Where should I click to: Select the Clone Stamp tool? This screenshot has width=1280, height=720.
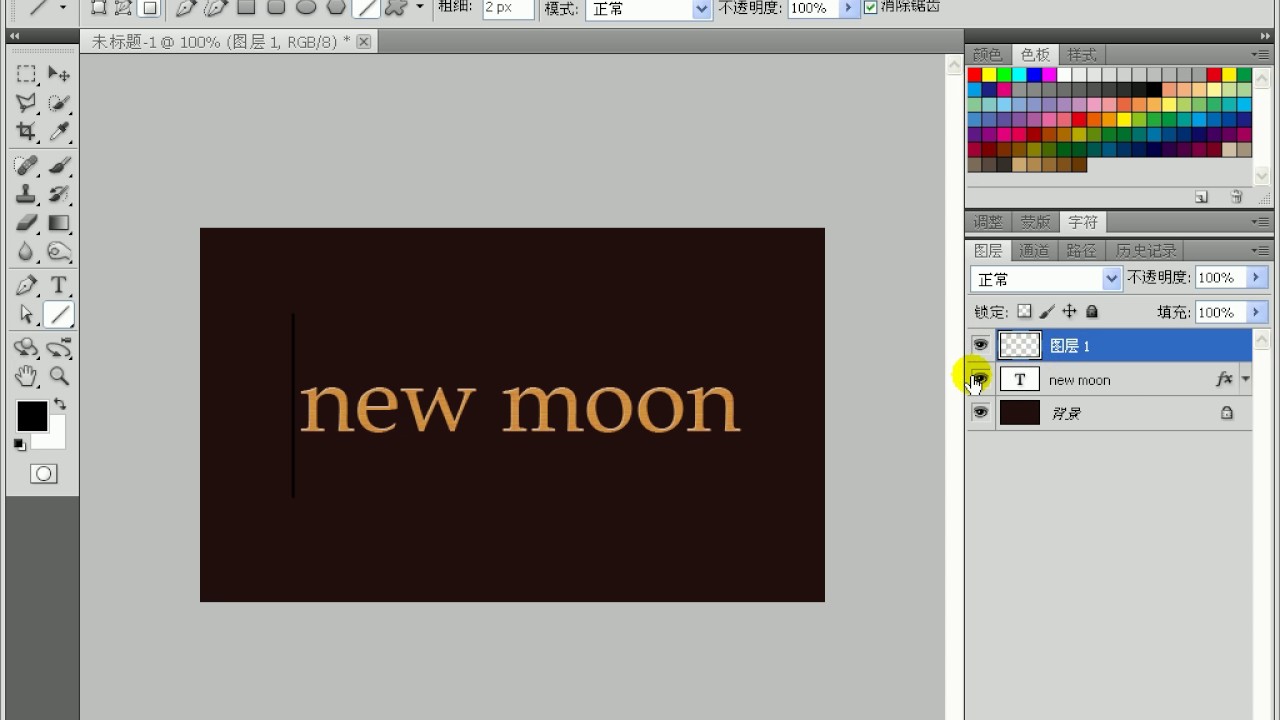pyautogui.click(x=26, y=194)
